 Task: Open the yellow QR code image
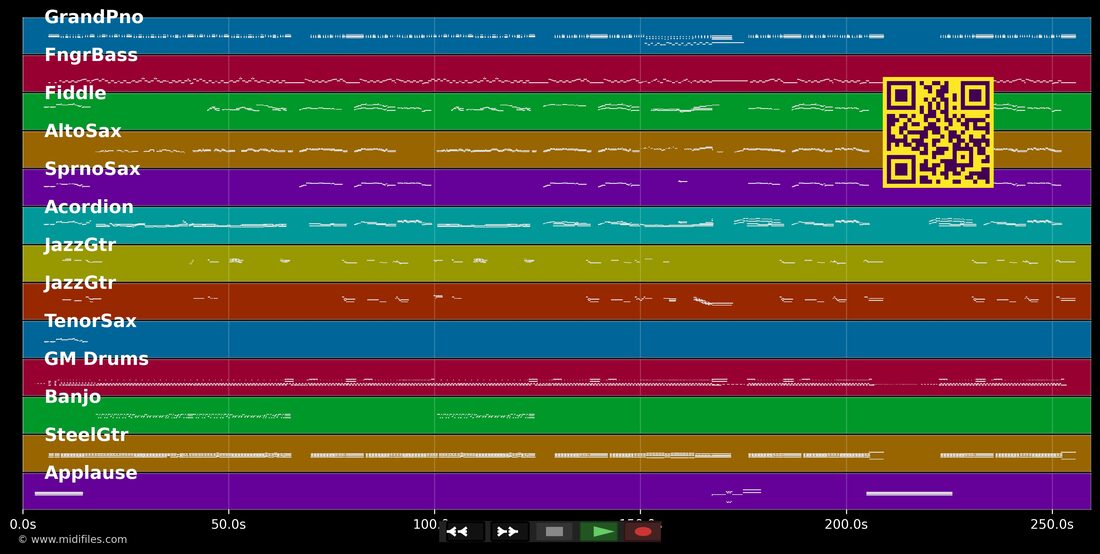(938, 133)
